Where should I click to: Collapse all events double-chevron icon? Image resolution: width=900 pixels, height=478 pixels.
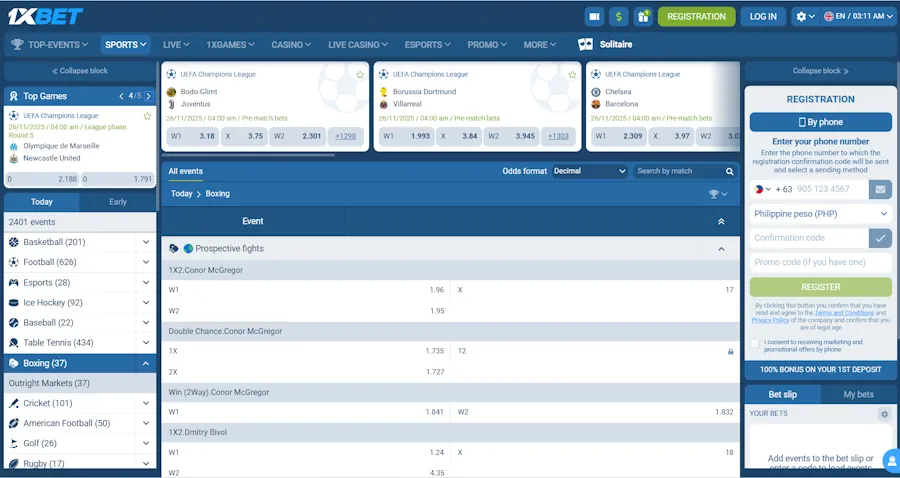point(721,221)
